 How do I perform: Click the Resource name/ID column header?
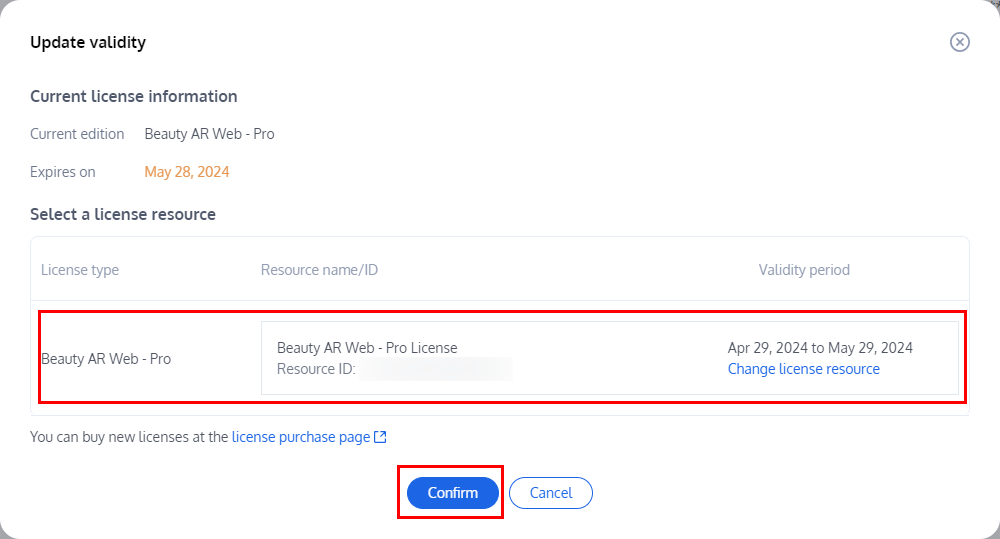click(x=320, y=270)
